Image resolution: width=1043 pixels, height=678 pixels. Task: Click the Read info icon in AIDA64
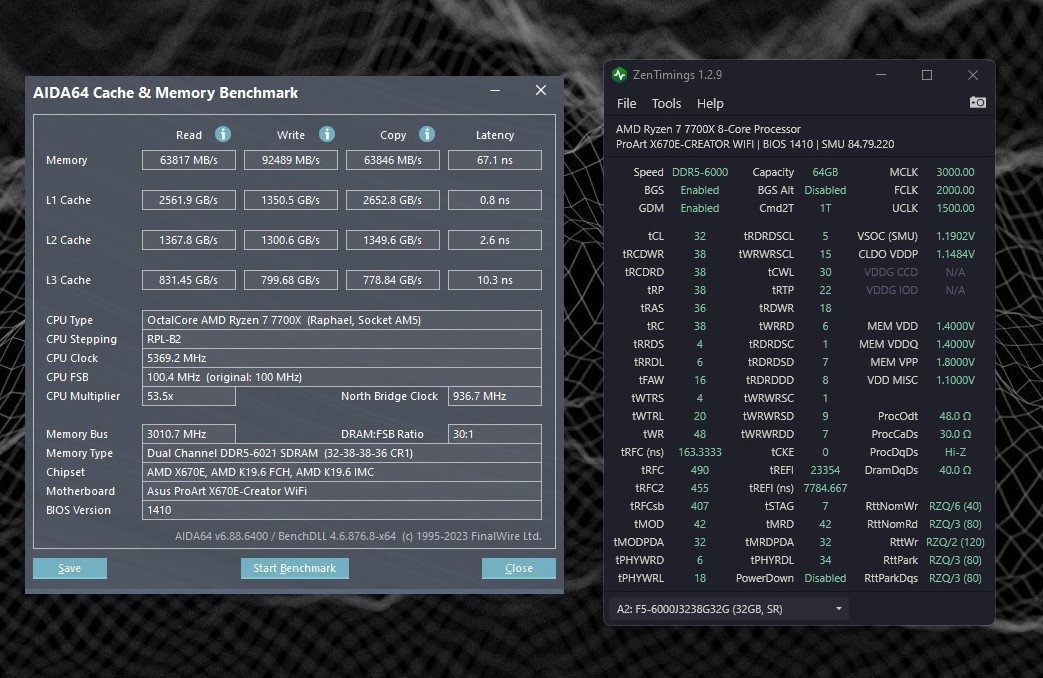coord(223,134)
